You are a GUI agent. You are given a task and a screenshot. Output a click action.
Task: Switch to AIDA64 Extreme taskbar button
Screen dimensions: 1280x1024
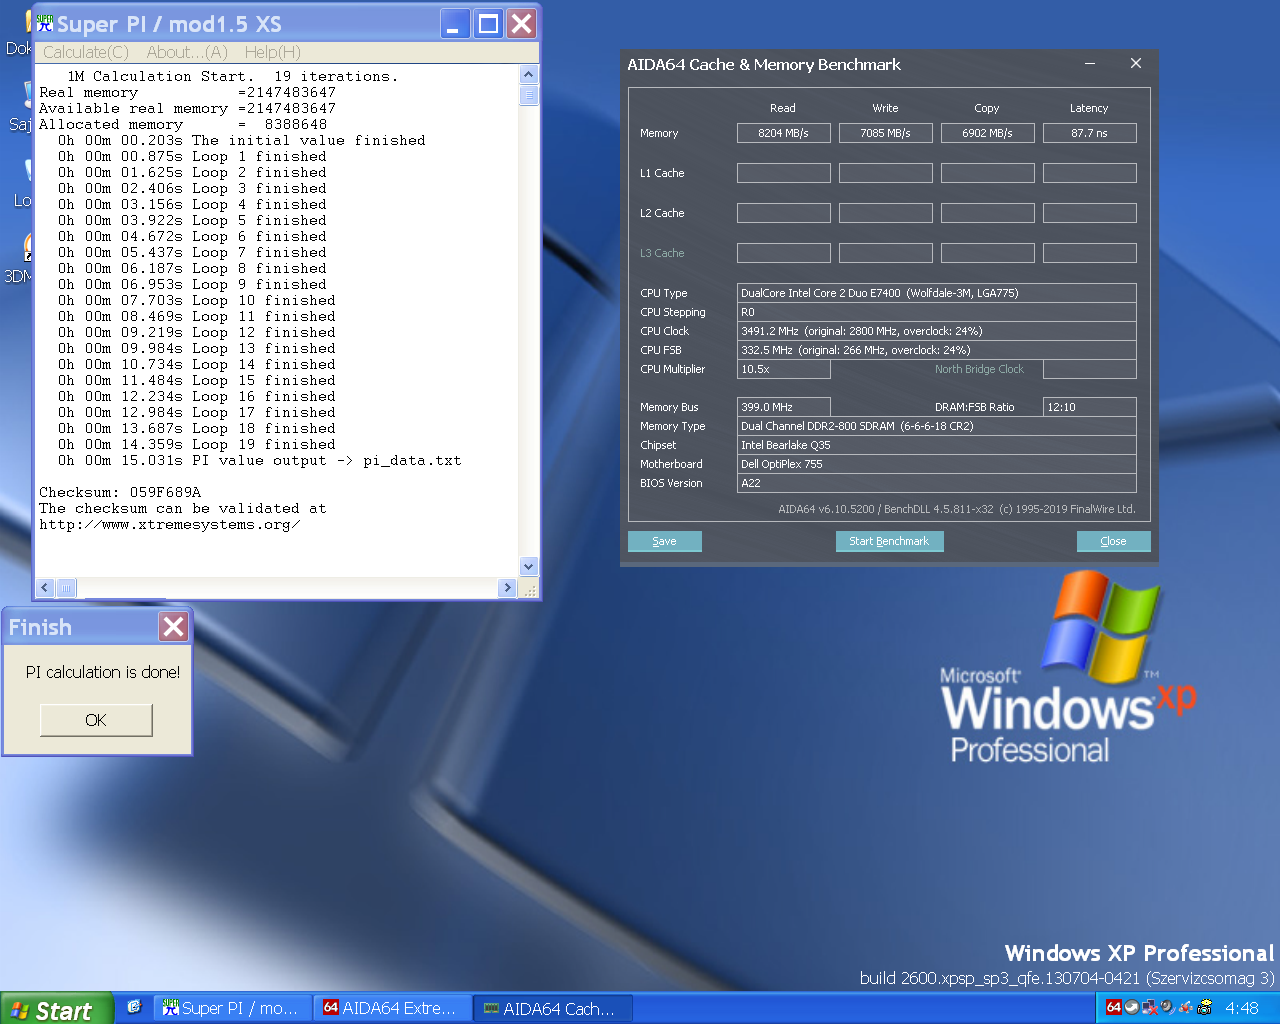pos(393,1008)
